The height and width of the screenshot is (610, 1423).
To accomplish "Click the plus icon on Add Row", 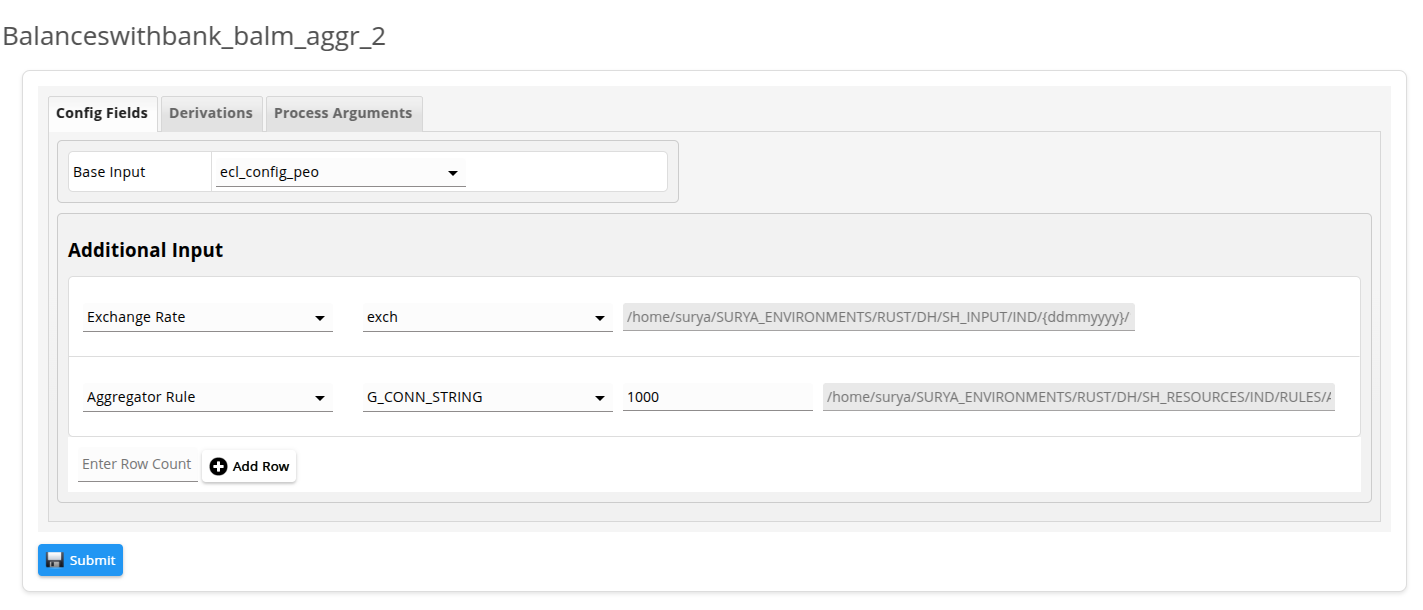I will [x=219, y=466].
